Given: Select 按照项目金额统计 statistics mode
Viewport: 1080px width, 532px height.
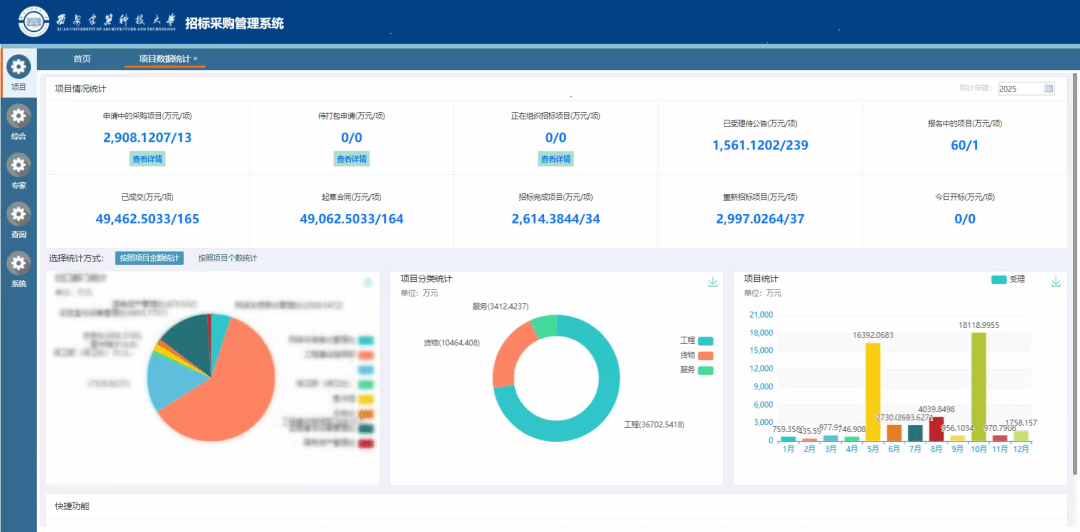Looking at the screenshot, I should [149, 258].
